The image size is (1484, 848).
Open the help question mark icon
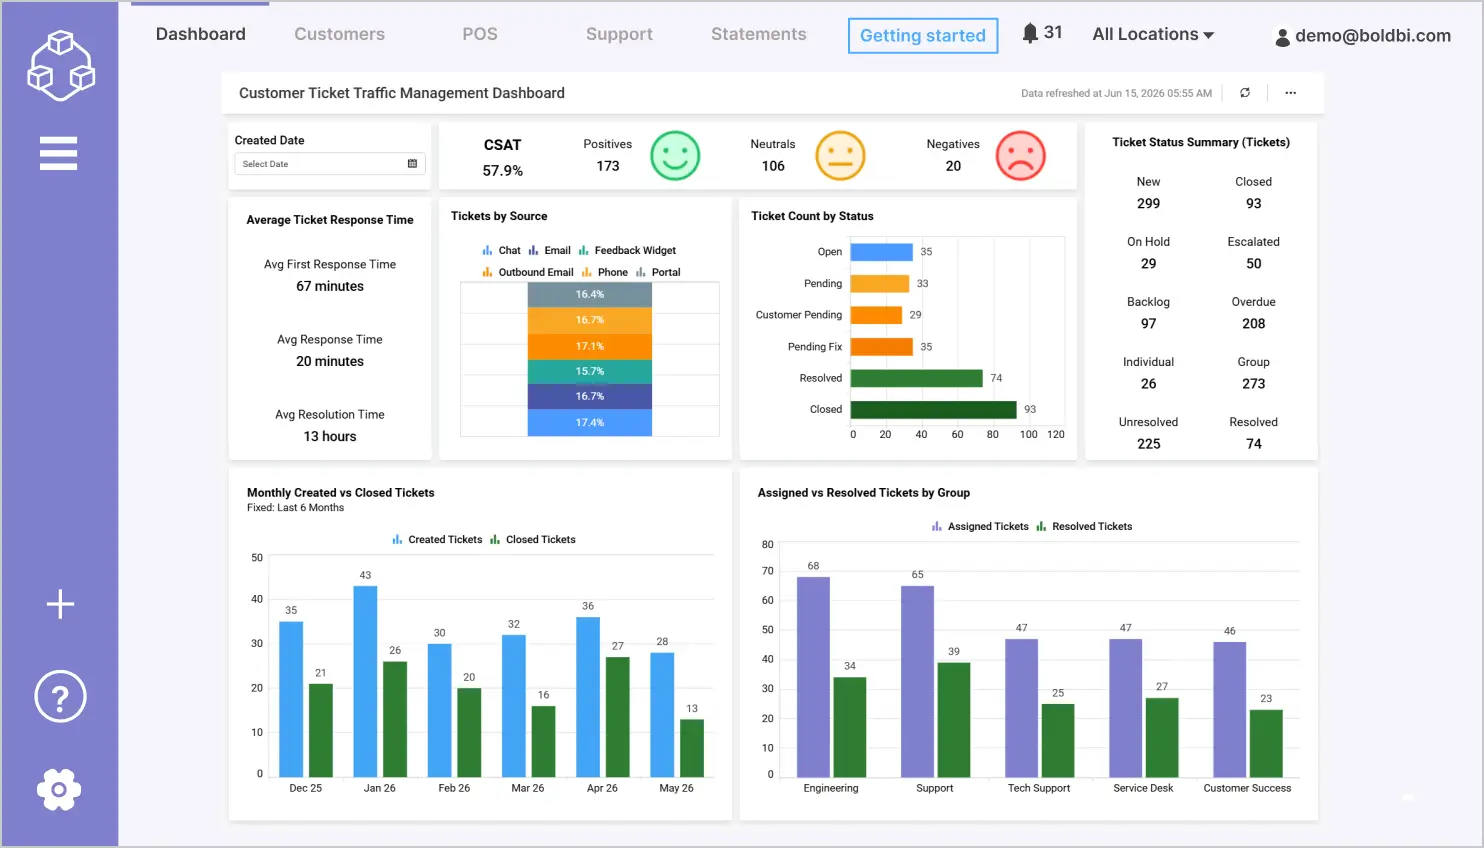click(60, 697)
